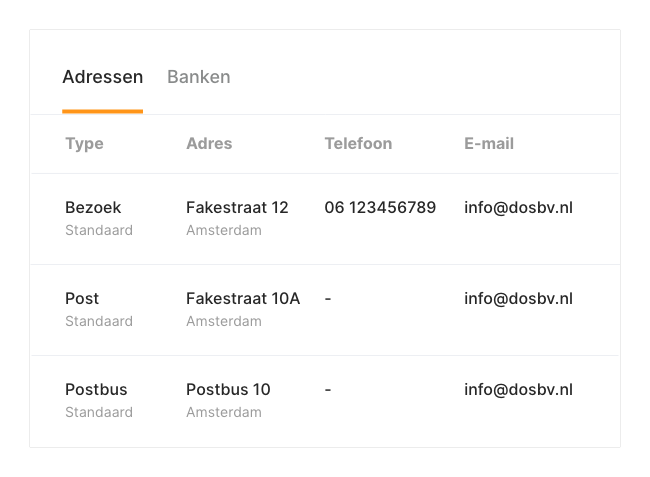
Task: Click Standaard label under Bezoek
Action: point(99,231)
